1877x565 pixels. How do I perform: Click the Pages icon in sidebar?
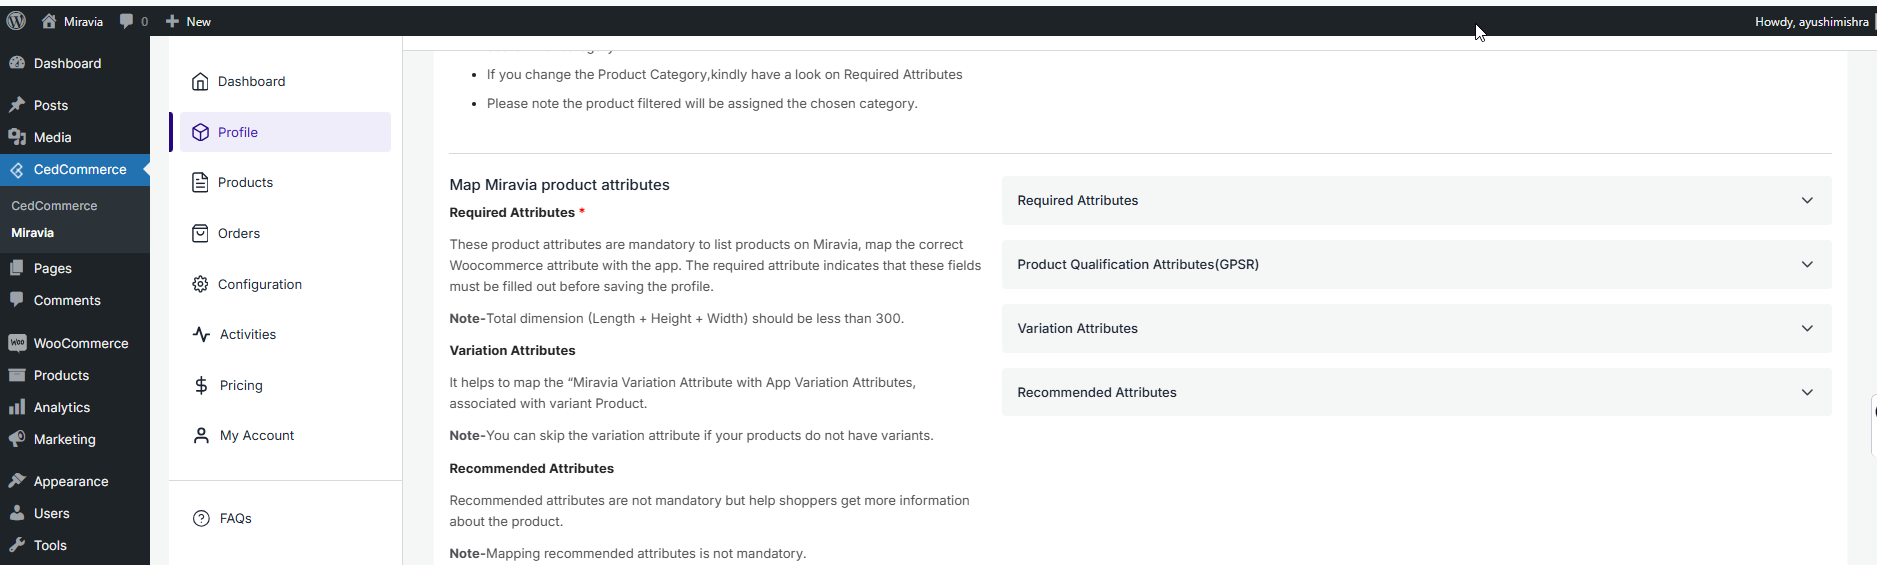coord(17,268)
